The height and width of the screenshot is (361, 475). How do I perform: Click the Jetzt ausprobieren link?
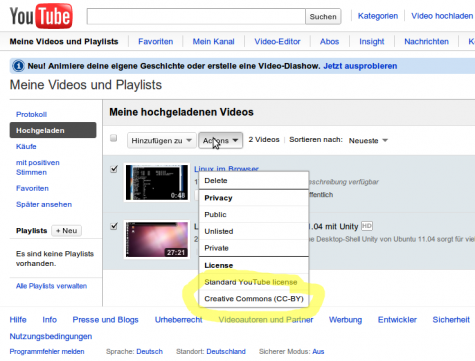360,66
